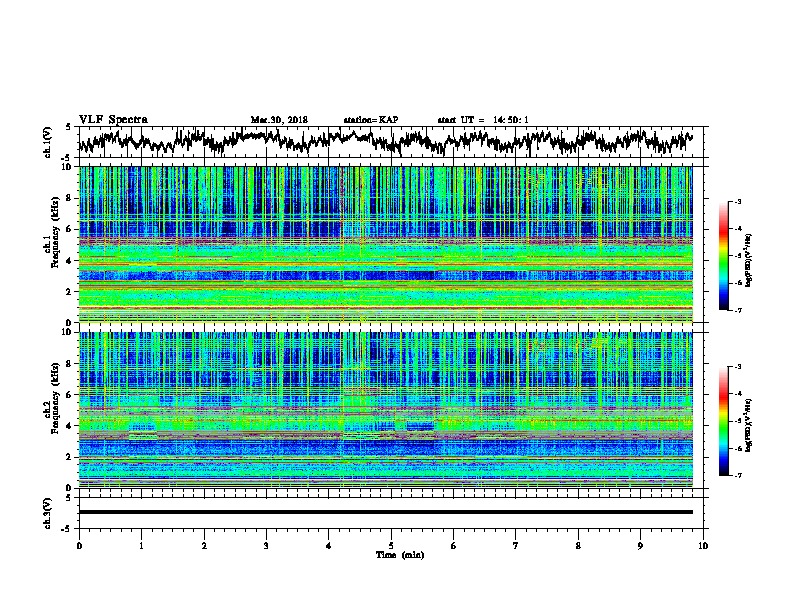Click the ch.2 spectrogram plot area

[385, 410]
